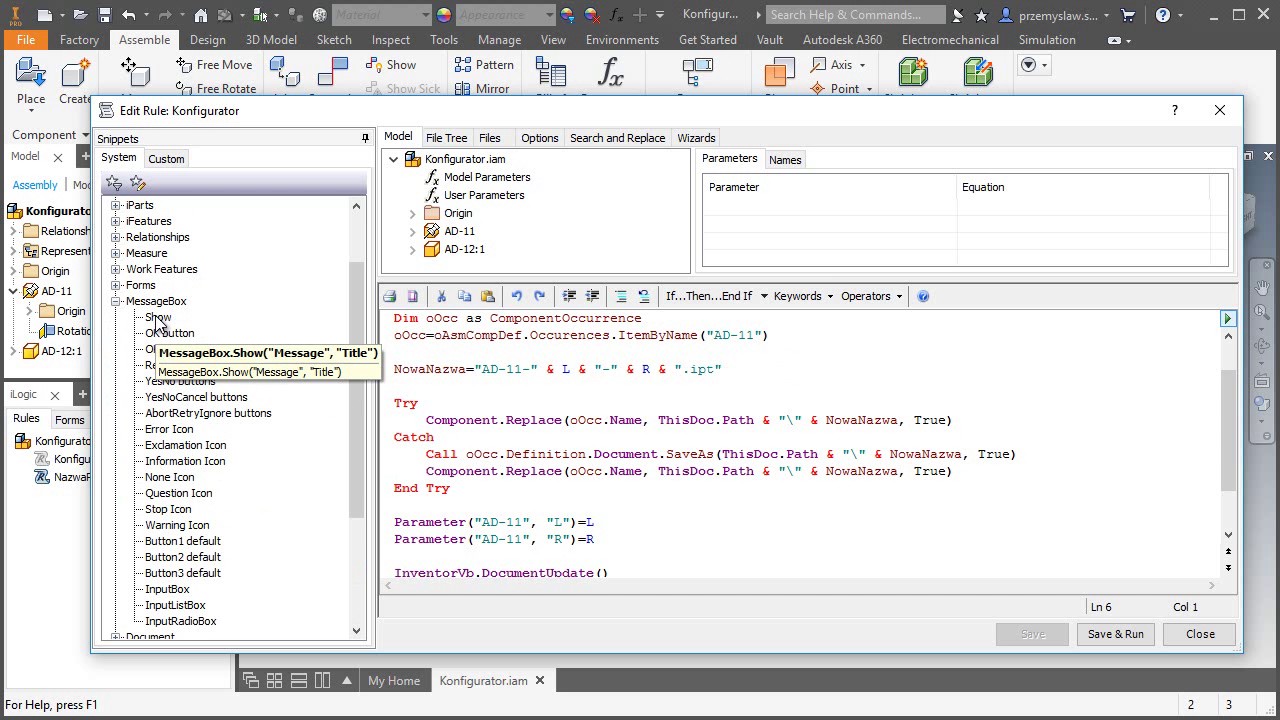The height and width of the screenshot is (720, 1280).
Task: Select User Parameters in rule tree
Action: (x=484, y=195)
